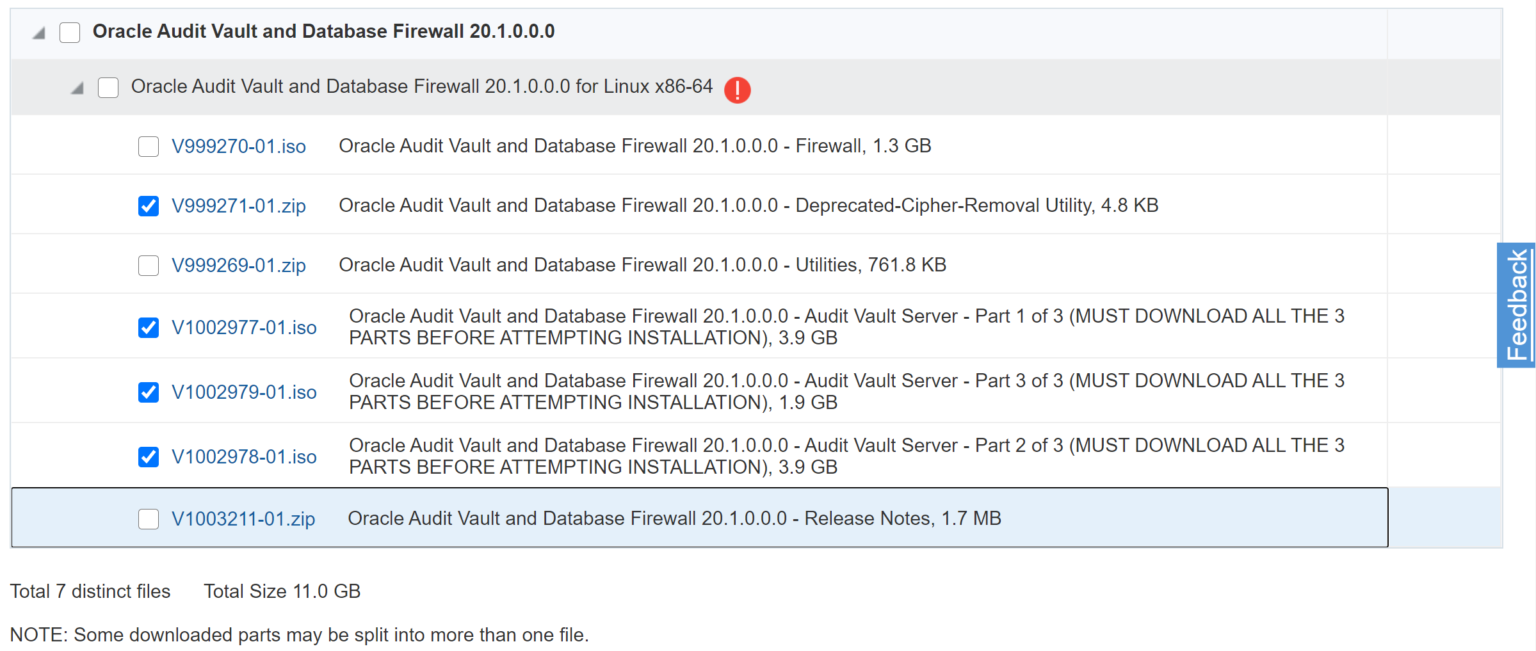Uncheck the Deprecated-Cipher-Removal Utility file

pos(148,205)
